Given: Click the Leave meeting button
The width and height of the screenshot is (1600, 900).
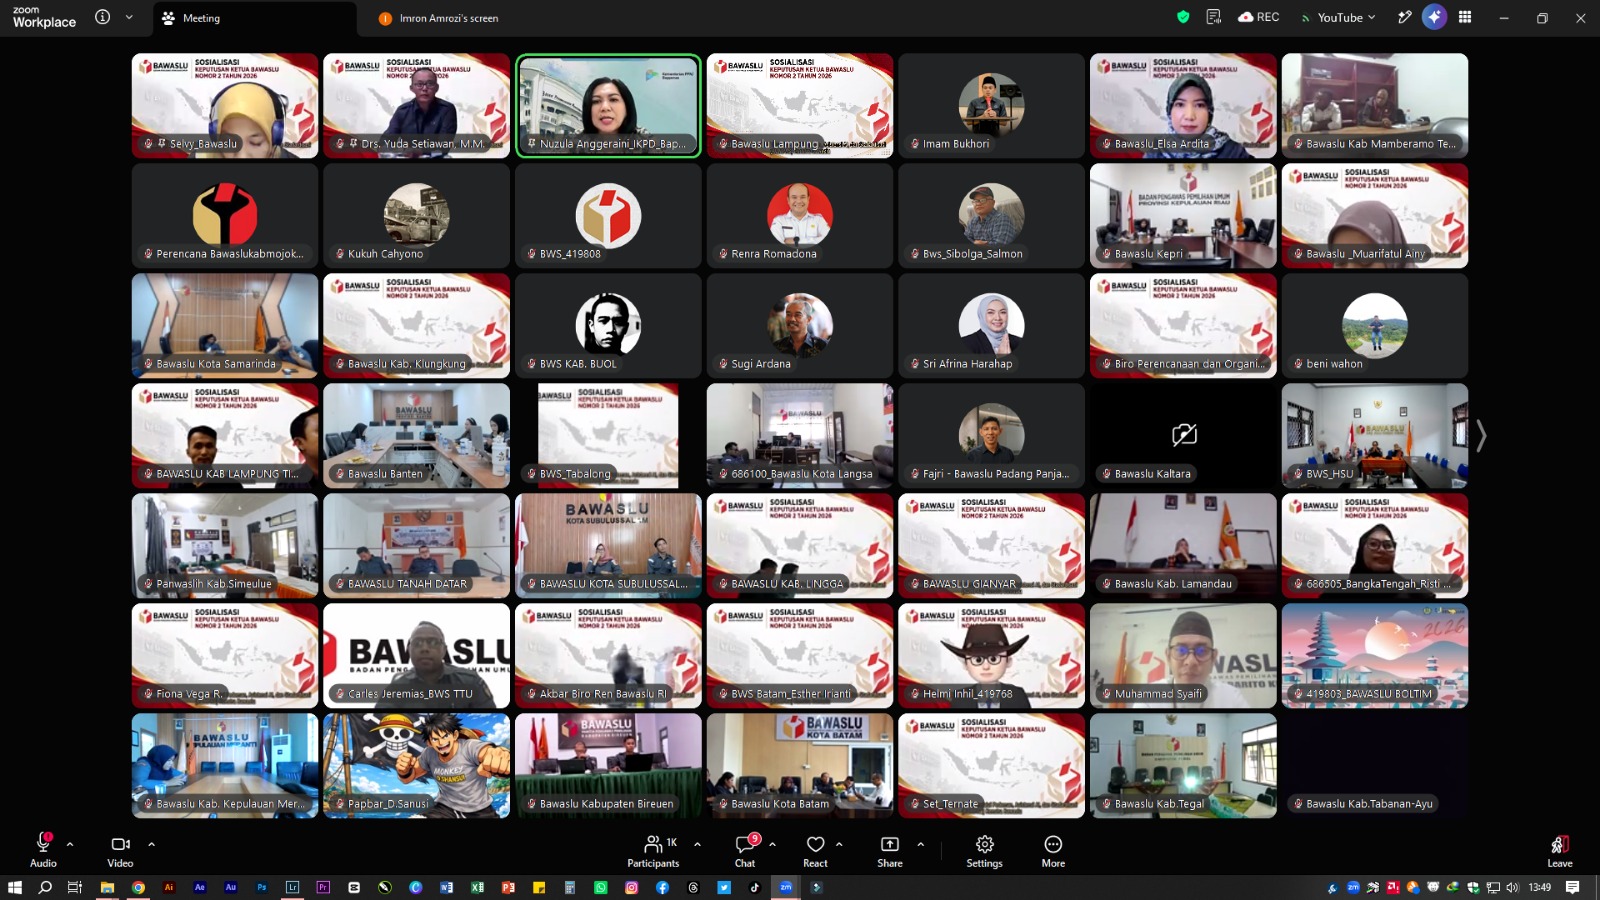Looking at the screenshot, I should click(1560, 851).
